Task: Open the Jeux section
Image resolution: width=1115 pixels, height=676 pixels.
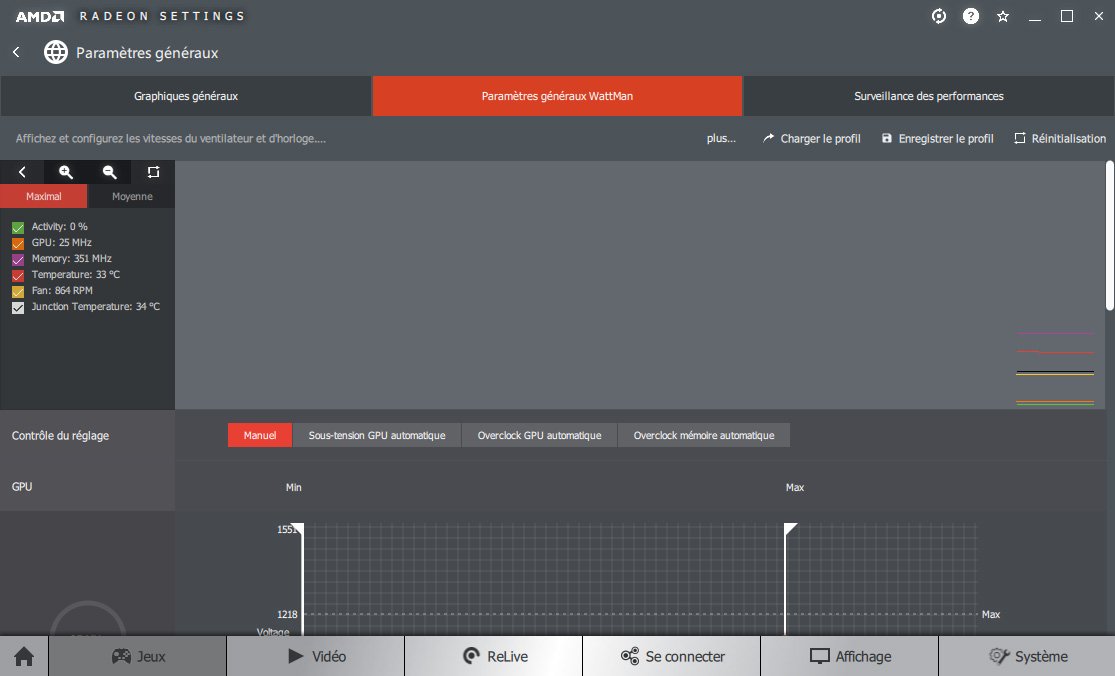Action: (x=138, y=656)
